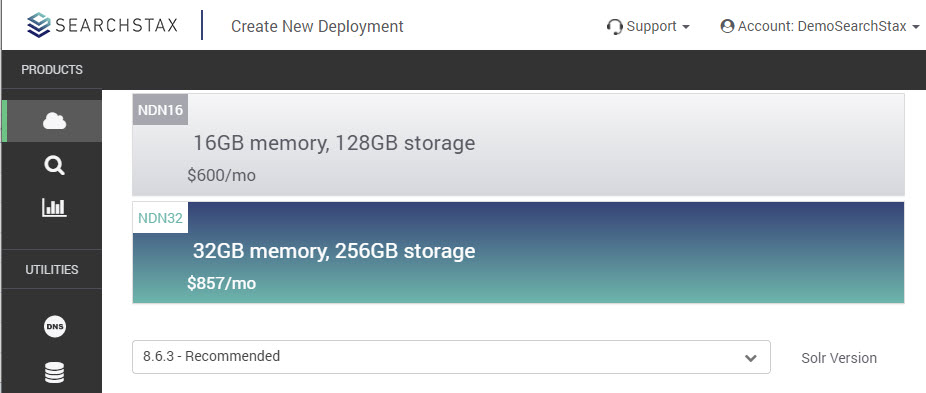Viewport: 926px width, 393px height.
Task: Click the Create New Deployment title
Action: point(317,27)
